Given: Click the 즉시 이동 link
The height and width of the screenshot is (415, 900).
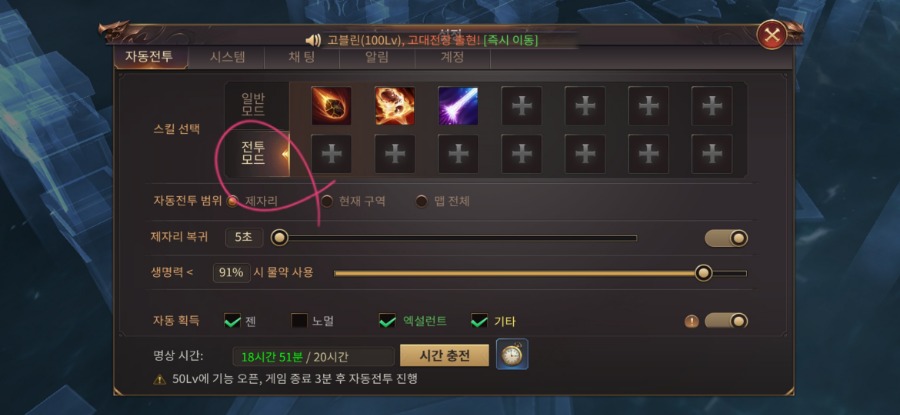Looking at the screenshot, I should 511,40.
